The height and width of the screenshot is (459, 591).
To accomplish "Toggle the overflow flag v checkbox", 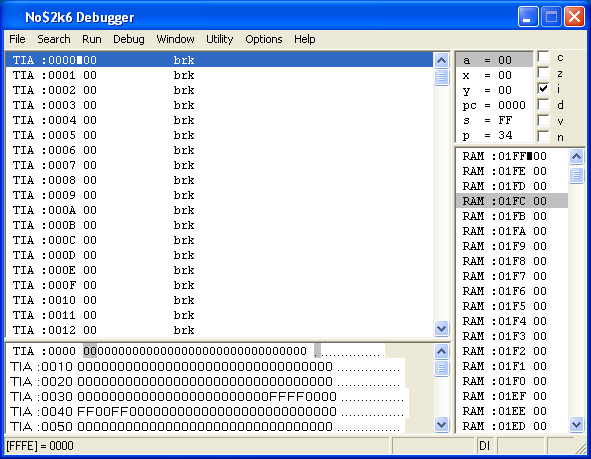I will coord(543,120).
